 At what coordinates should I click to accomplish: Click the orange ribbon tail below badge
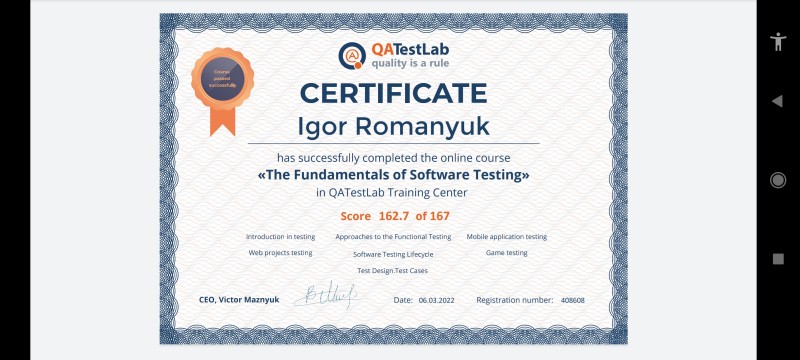point(222,122)
